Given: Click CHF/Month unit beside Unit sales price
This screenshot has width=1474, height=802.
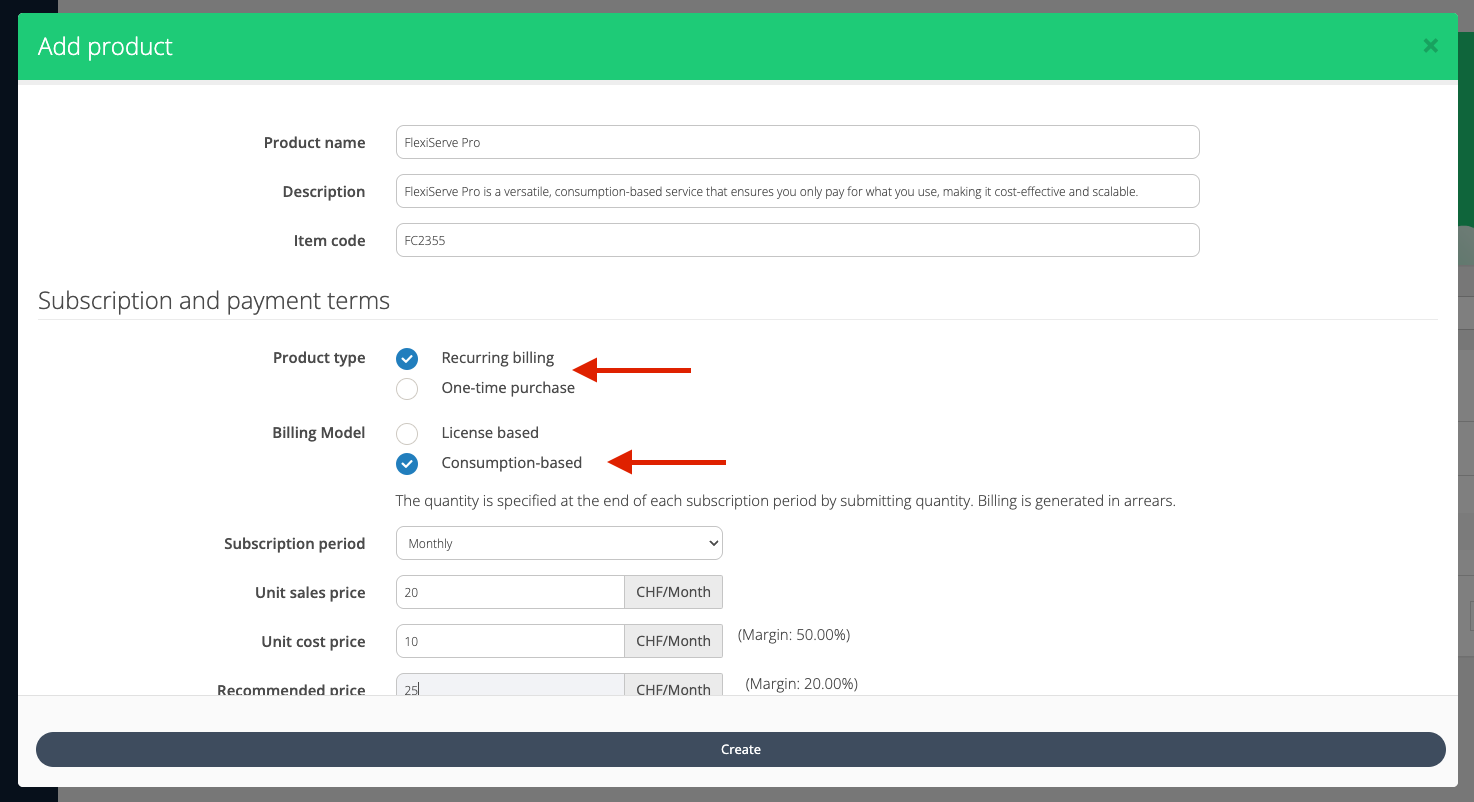Looking at the screenshot, I should tap(673, 592).
